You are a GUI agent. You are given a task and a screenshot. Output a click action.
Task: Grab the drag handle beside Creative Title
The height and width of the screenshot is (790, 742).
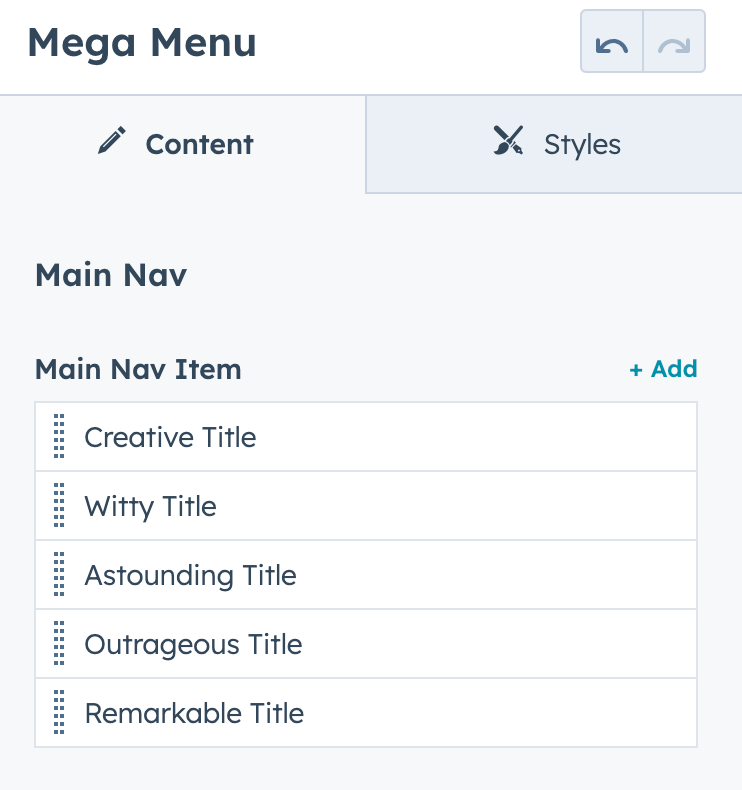(x=59, y=437)
